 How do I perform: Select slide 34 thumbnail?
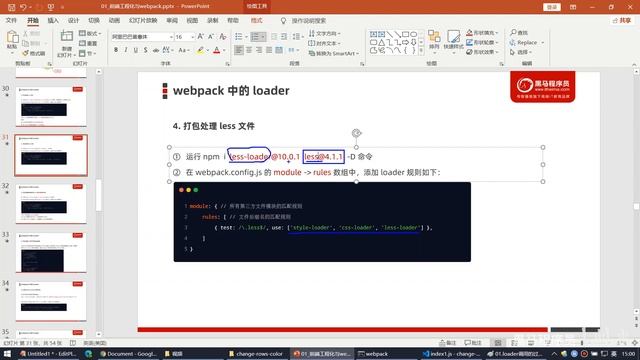(51, 301)
